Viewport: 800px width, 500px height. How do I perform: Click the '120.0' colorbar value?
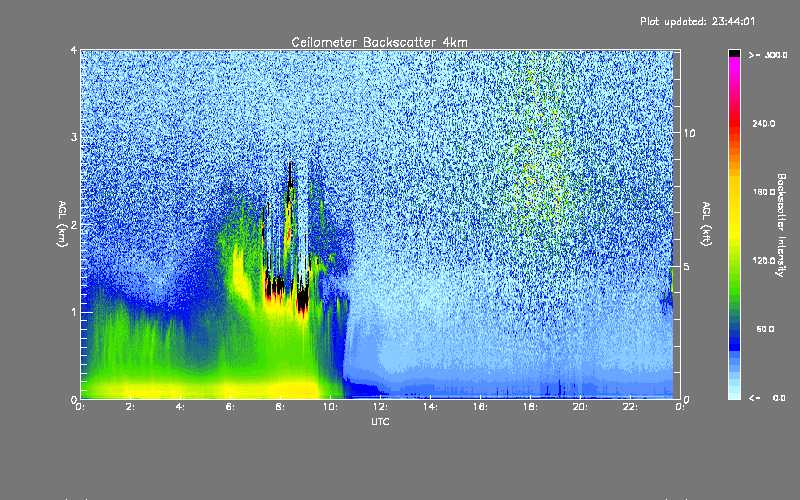pyautogui.click(x=764, y=260)
